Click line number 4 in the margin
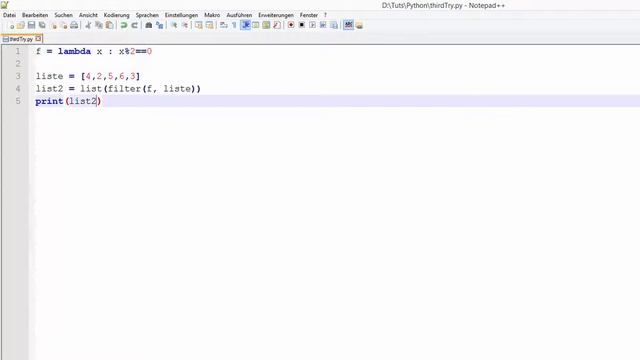This screenshot has width=640, height=360. click(18, 89)
